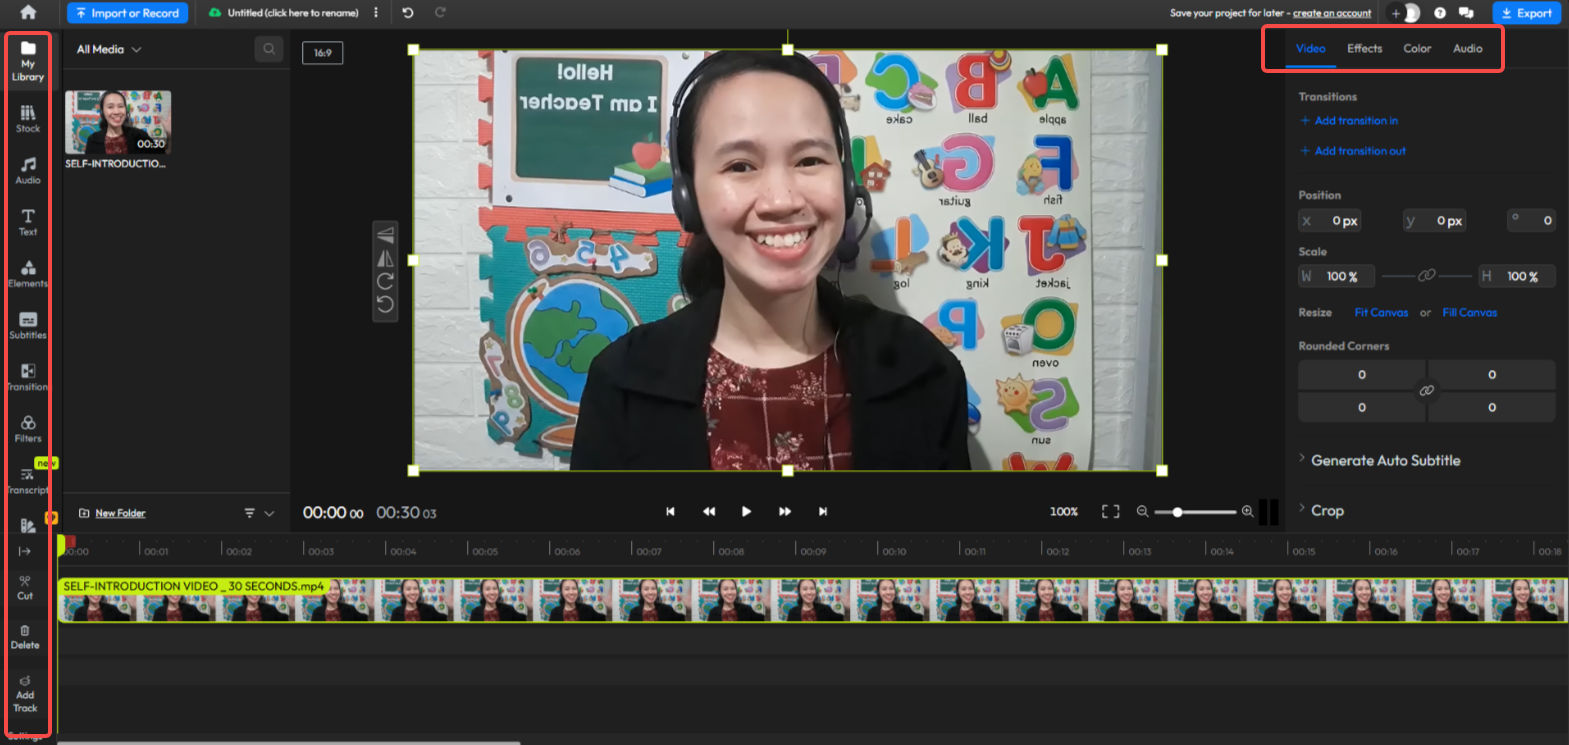Open the Filters panel

point(28,428)
